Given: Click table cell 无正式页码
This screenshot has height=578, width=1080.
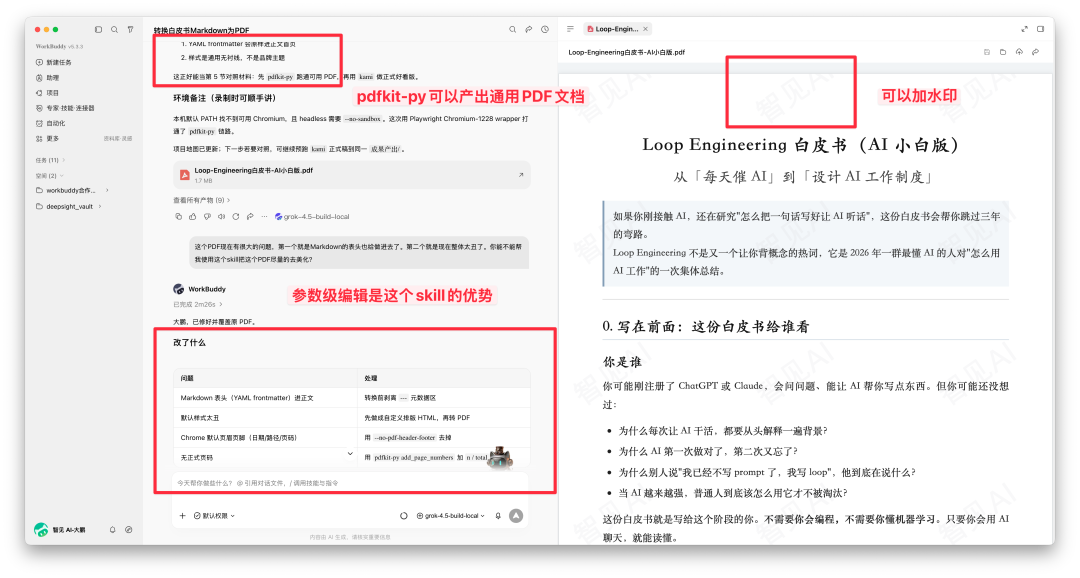Looking at the screenshot, I should click(x=196, y=457).
